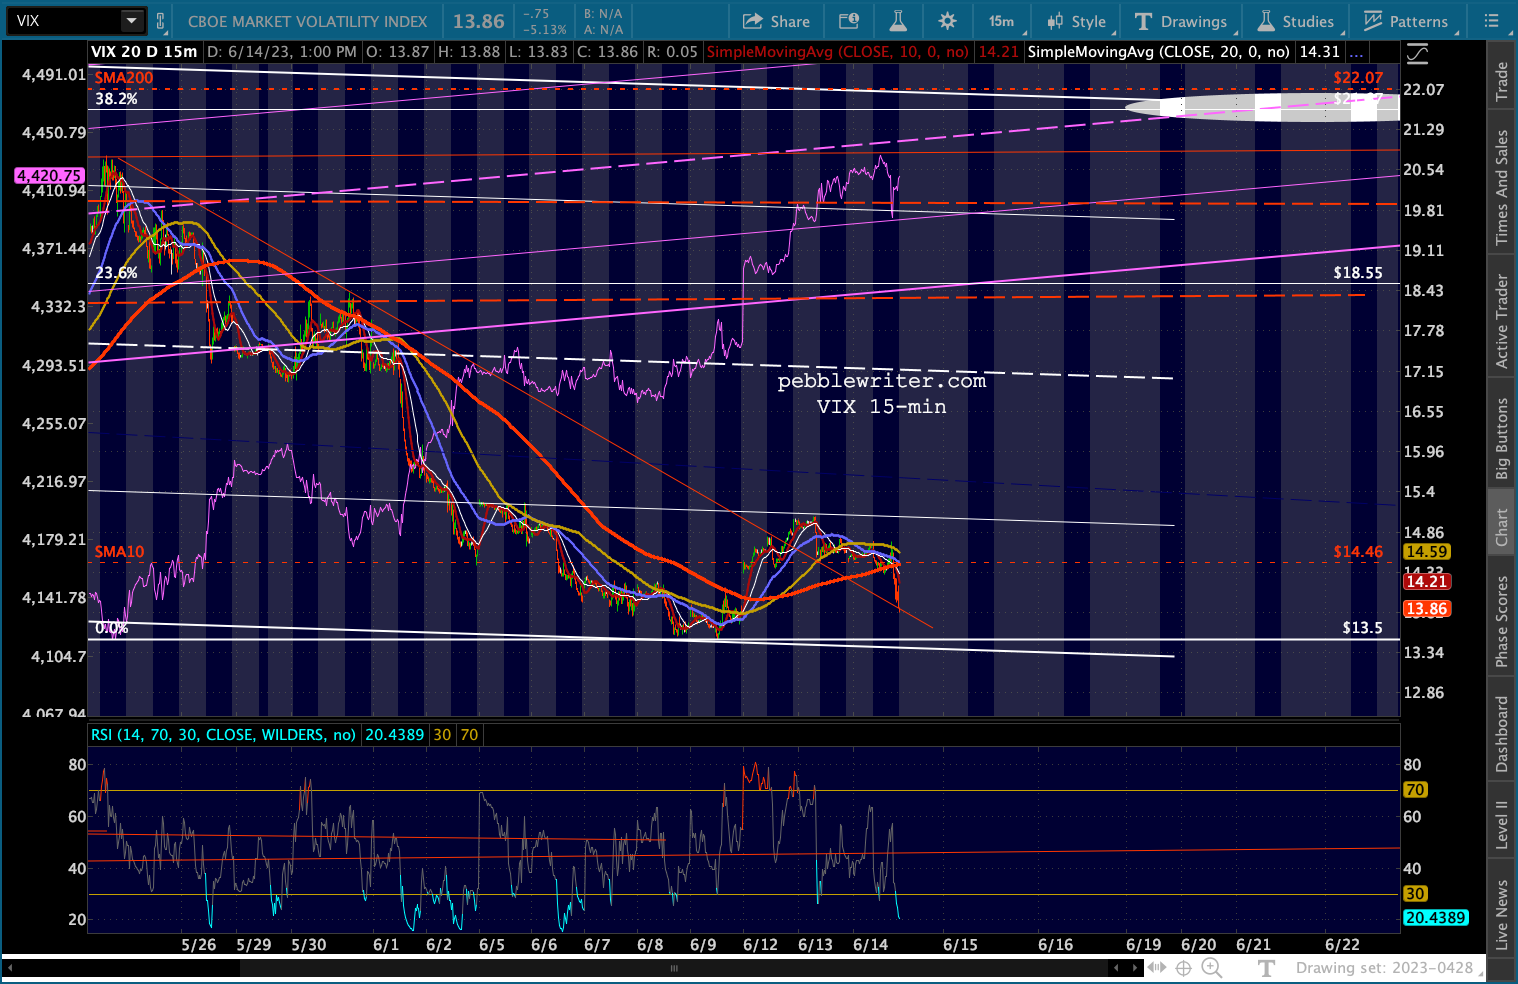Click the zoom in magnifier icon

point(1211,967)
